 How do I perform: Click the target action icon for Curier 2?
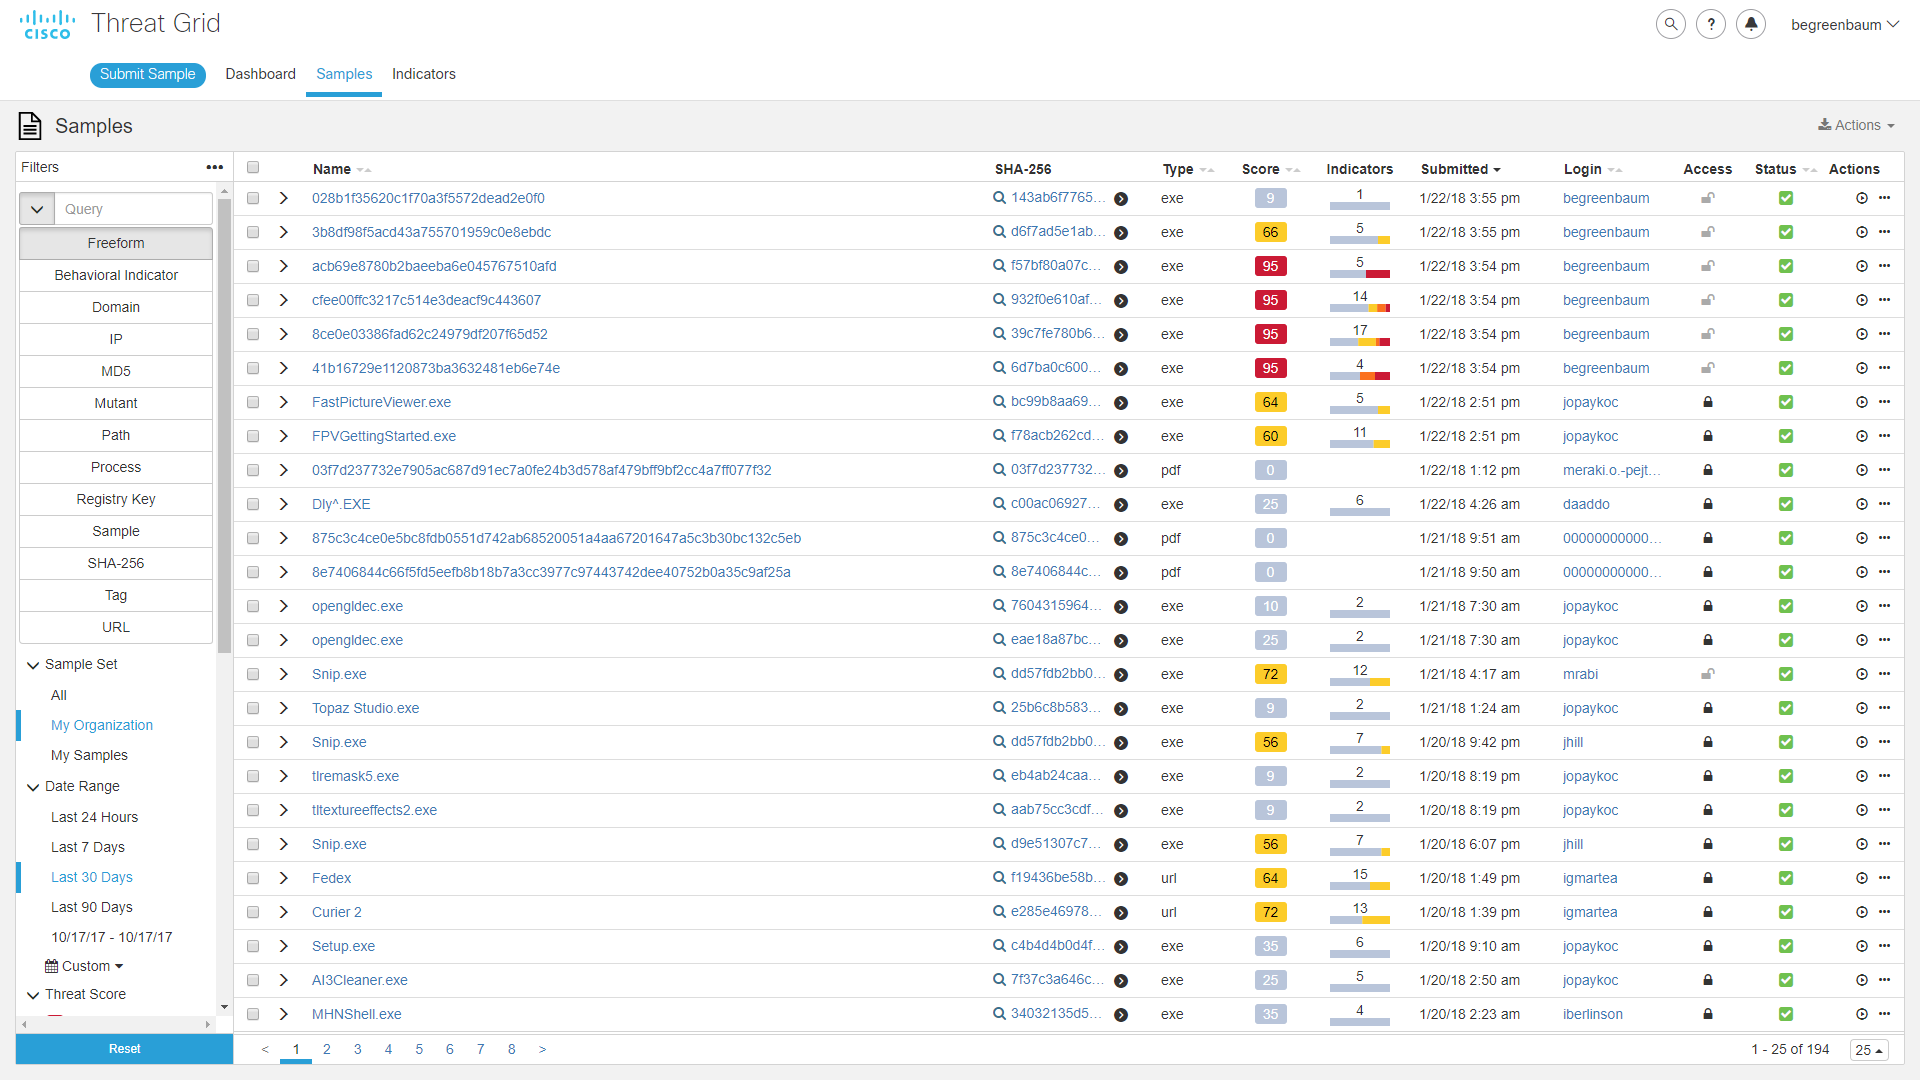point(1862,912)
